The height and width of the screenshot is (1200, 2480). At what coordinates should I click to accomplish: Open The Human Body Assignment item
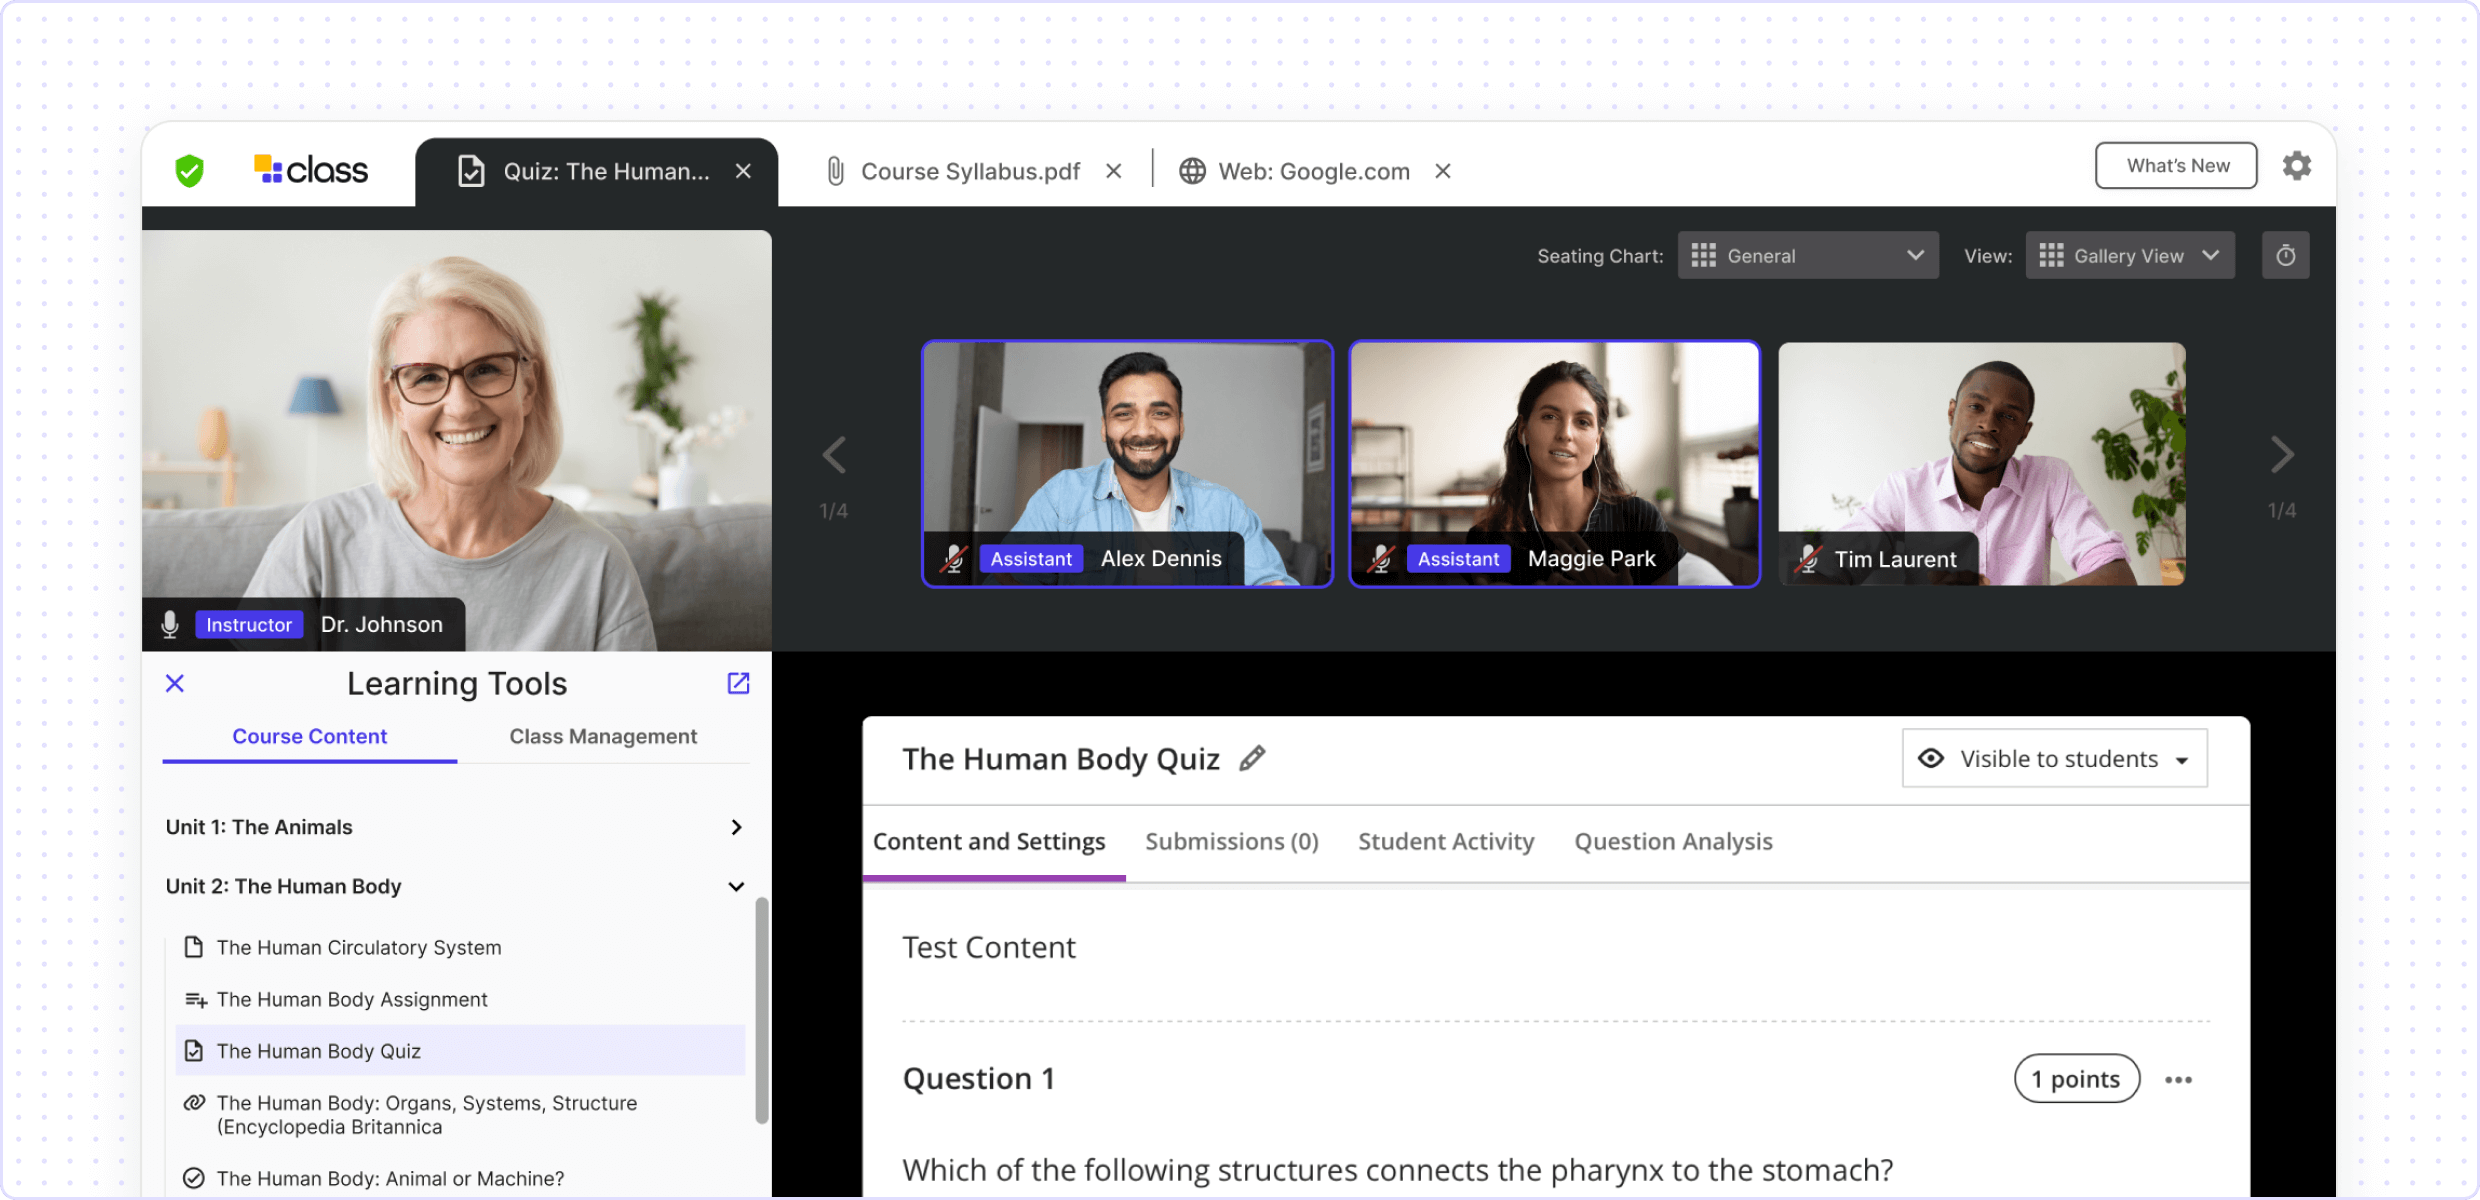pos(352,999)
